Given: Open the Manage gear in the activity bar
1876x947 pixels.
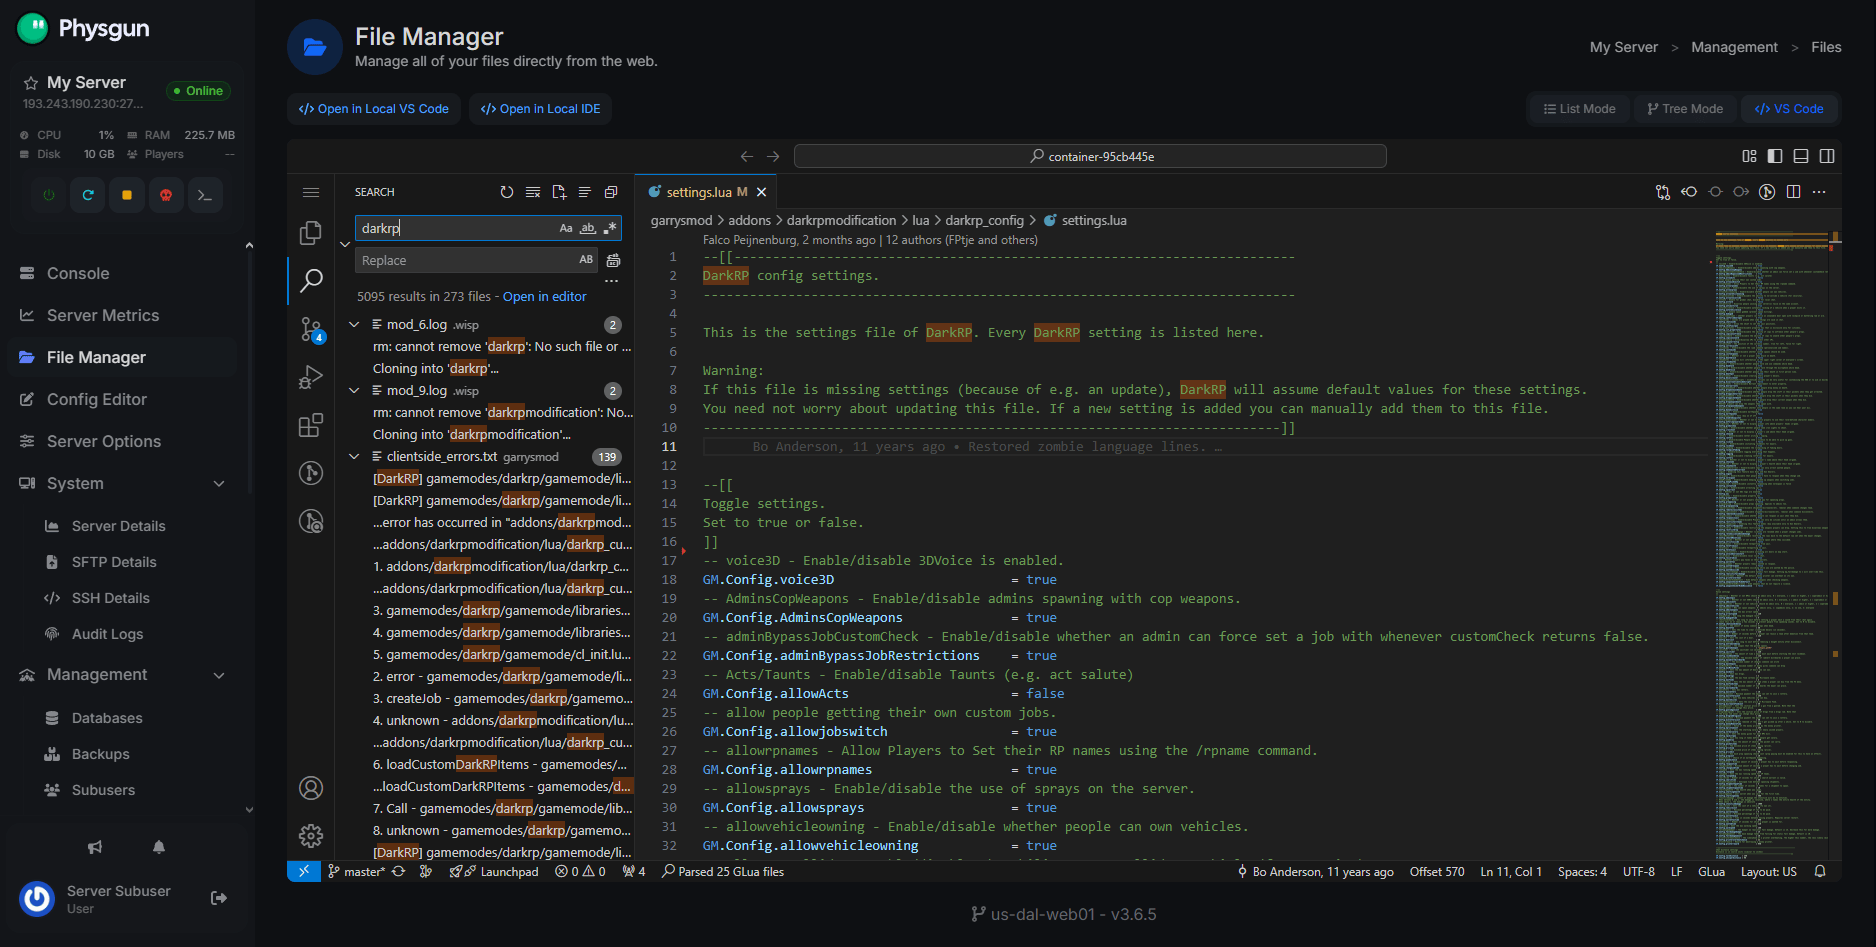Looking at the screenshot, I should [311, 836].
